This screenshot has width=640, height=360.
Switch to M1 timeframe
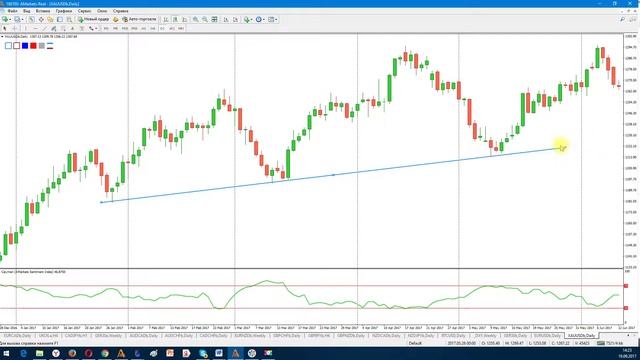(x=106, y=29)
